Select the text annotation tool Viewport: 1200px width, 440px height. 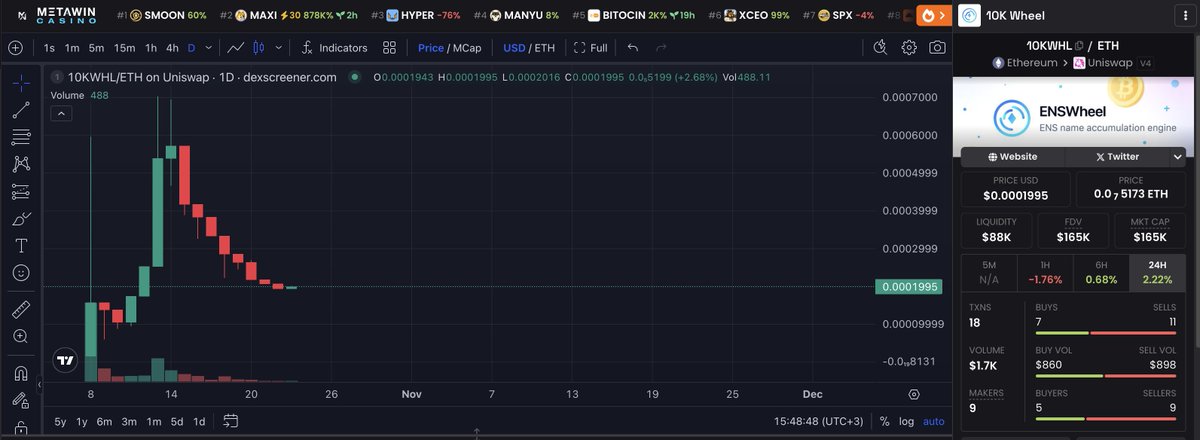pos(20,245)
